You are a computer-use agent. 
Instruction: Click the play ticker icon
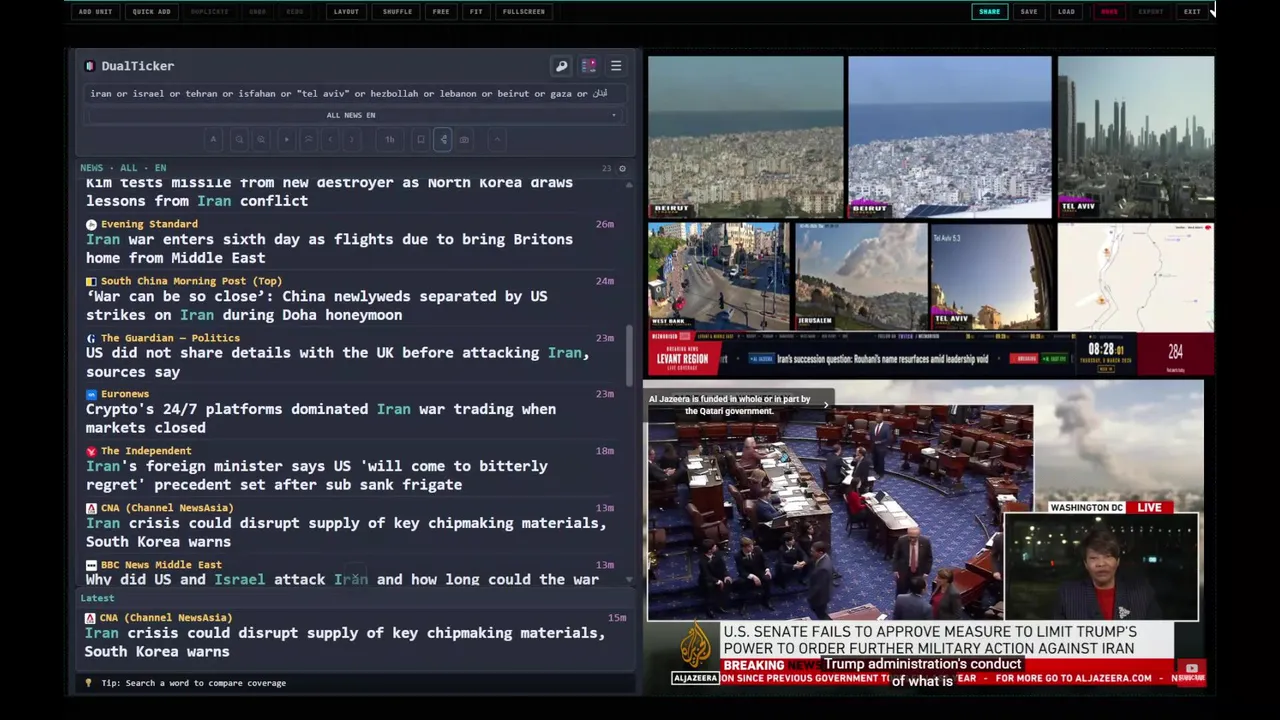coord(287,139)
